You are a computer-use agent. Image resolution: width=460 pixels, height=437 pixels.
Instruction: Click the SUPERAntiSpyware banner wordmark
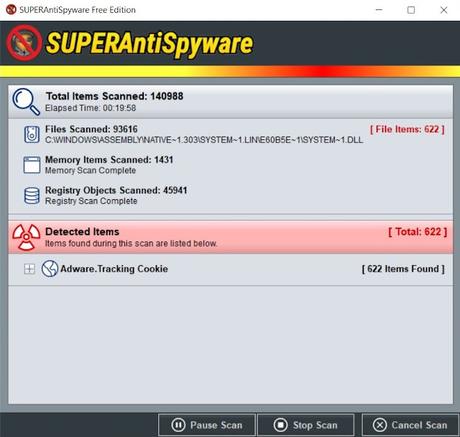pyautogui.click(x=150, y=43)
